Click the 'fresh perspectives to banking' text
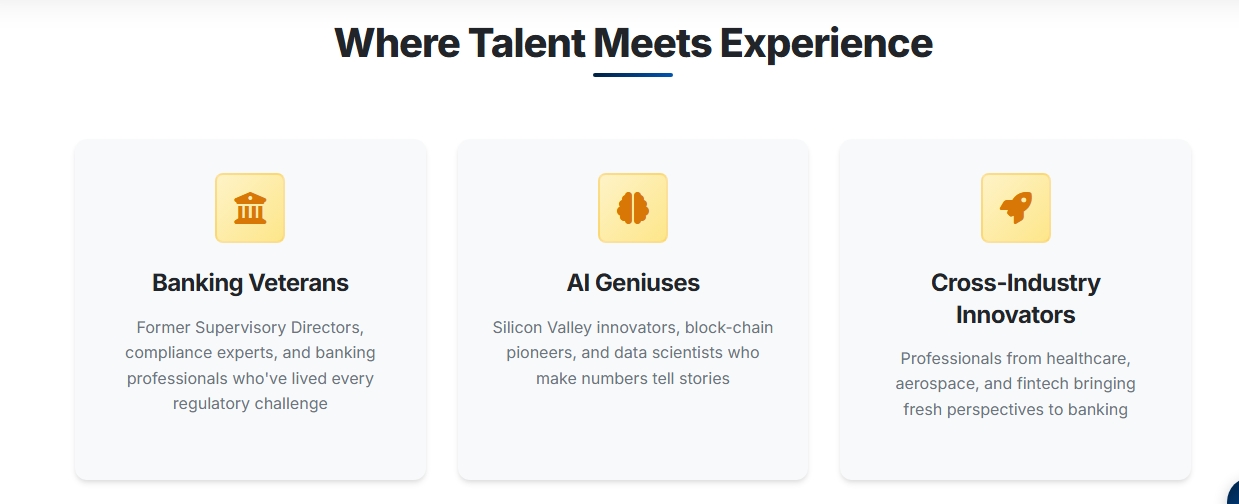This screenshot has height=504, width=1239. 1015,409
